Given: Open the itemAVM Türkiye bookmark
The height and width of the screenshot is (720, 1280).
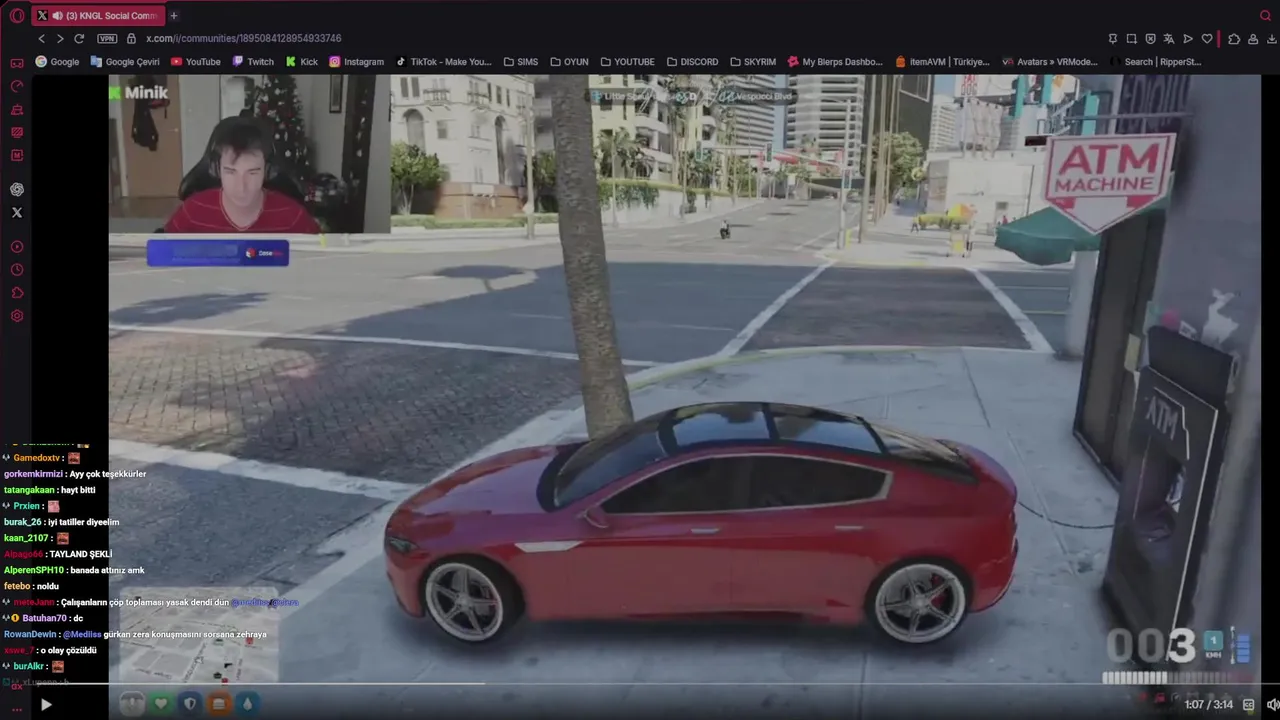Looking at the screenshot, I should [x=942, y=61].
